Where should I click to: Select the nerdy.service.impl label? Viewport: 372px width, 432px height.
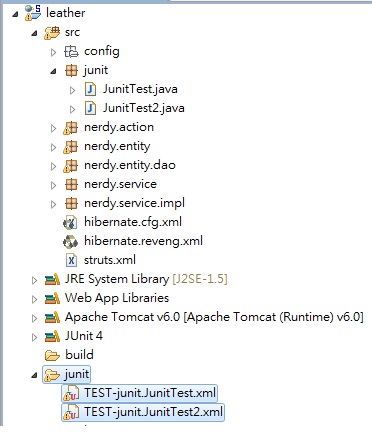[x=134, y=203]
